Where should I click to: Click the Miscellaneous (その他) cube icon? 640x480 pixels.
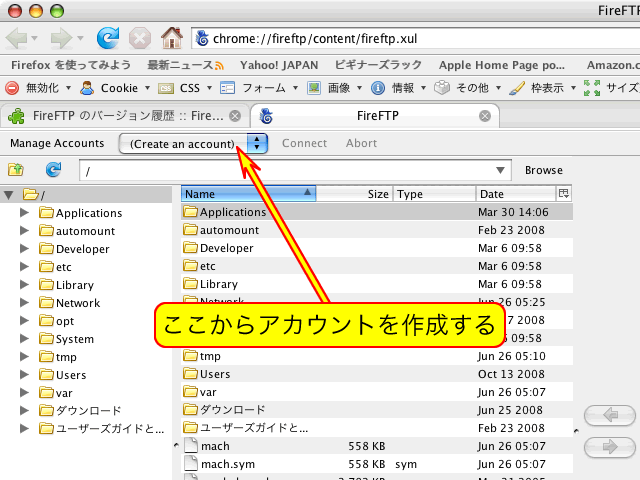[x=442, y=87]
